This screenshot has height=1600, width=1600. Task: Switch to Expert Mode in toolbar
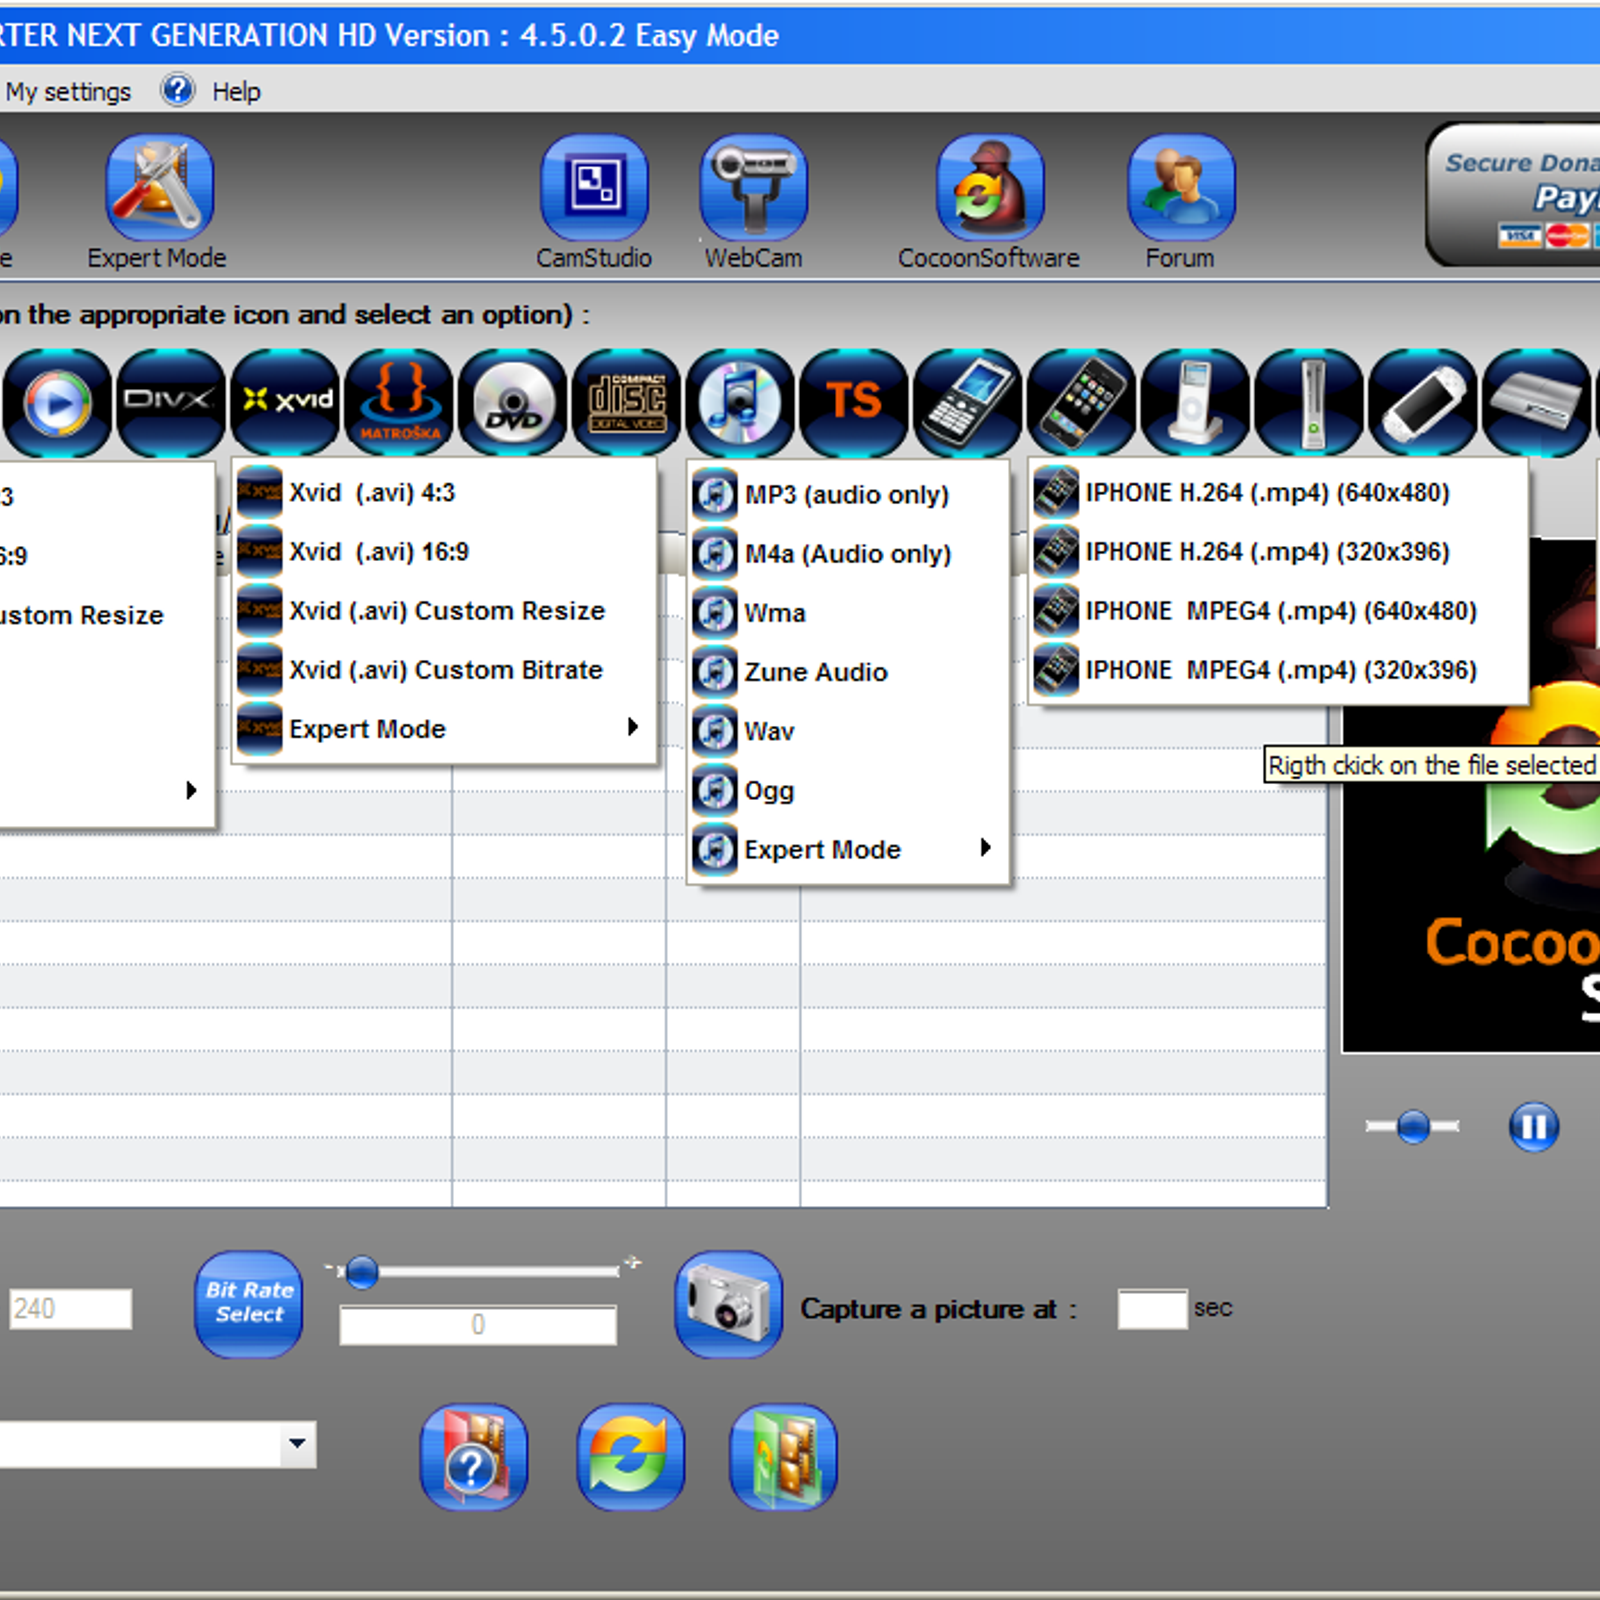coord(158,188)
